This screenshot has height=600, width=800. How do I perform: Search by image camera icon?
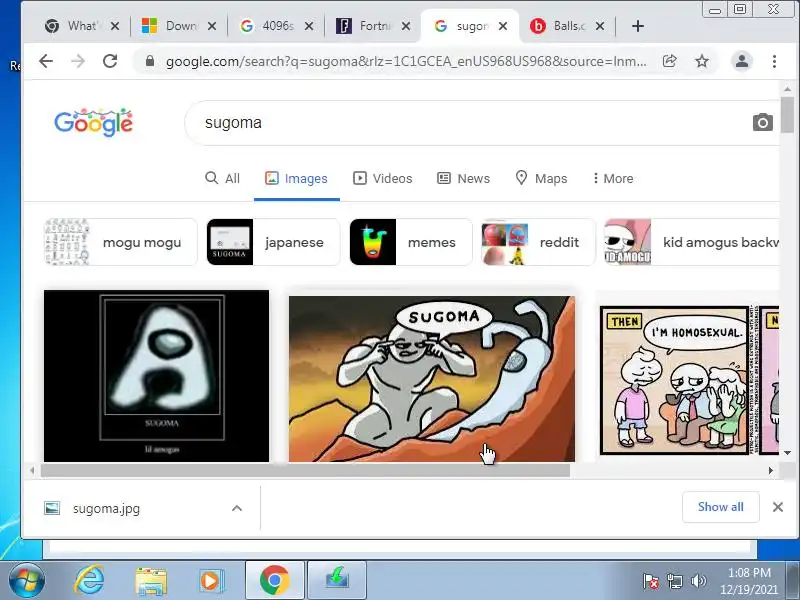(763, 122)
